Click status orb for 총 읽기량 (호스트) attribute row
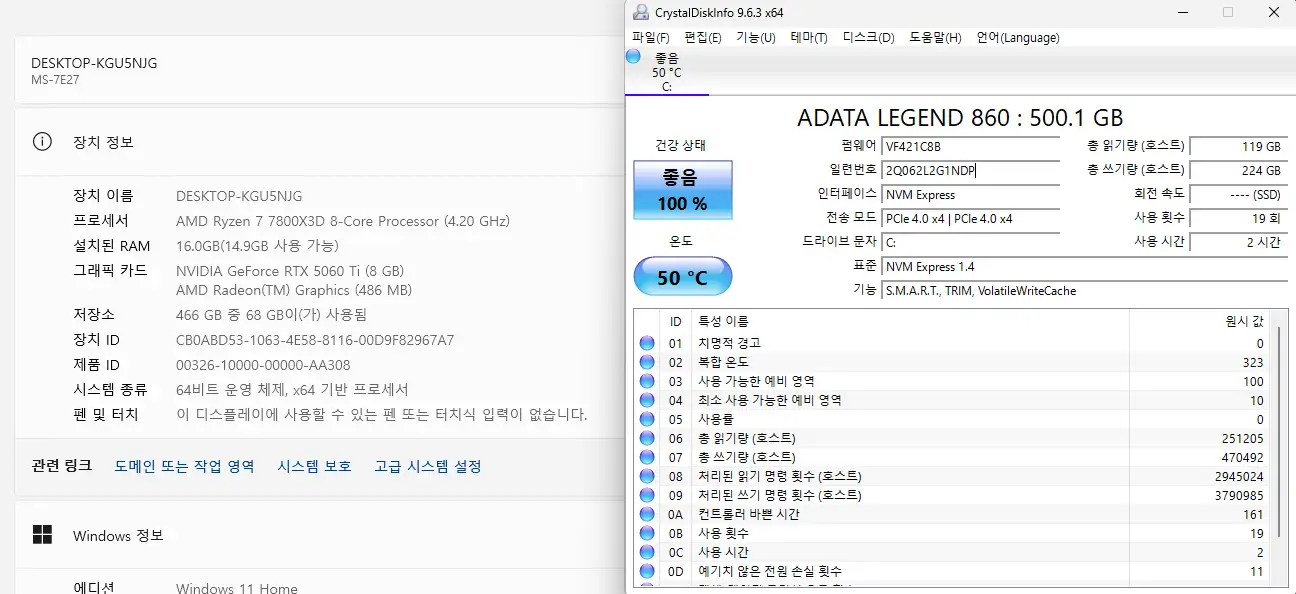 (x=646, y=438)
